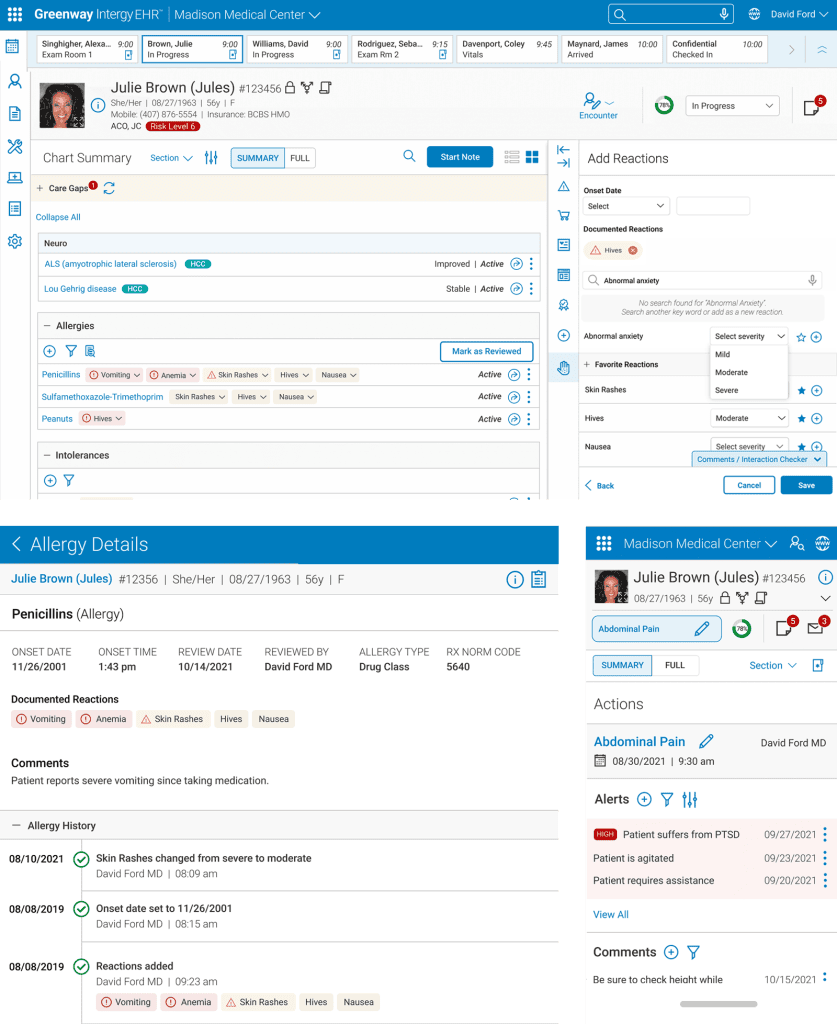Click the clipboard icon in Allergy Details header
The height and width of the screenshot is (1024, 837).
pos(539,579)
